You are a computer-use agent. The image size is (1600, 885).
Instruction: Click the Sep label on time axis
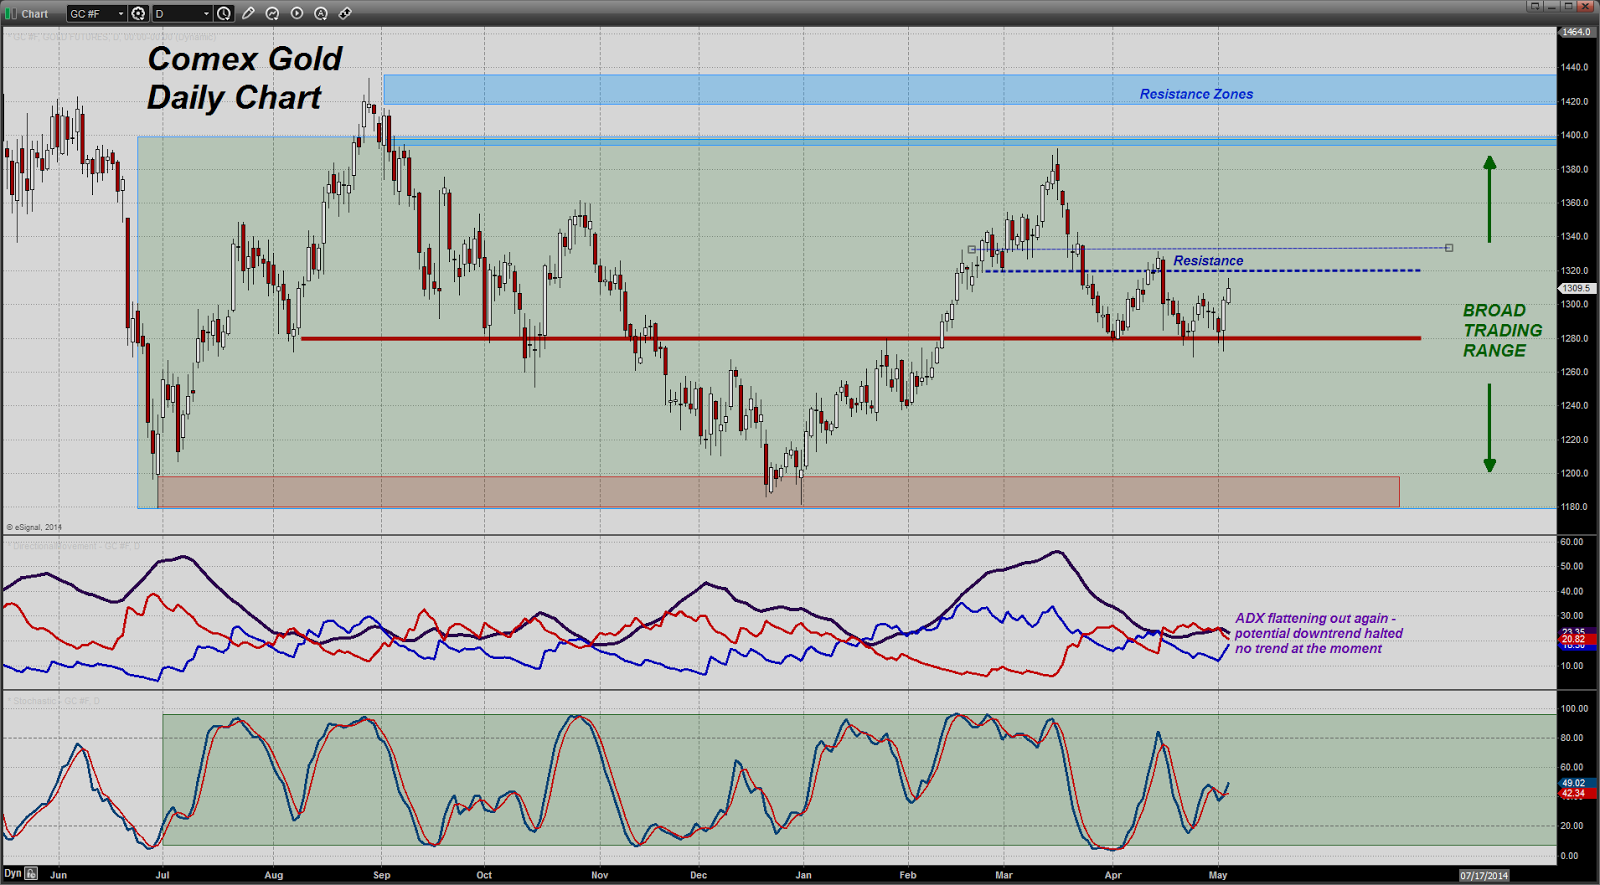point(381,875)
